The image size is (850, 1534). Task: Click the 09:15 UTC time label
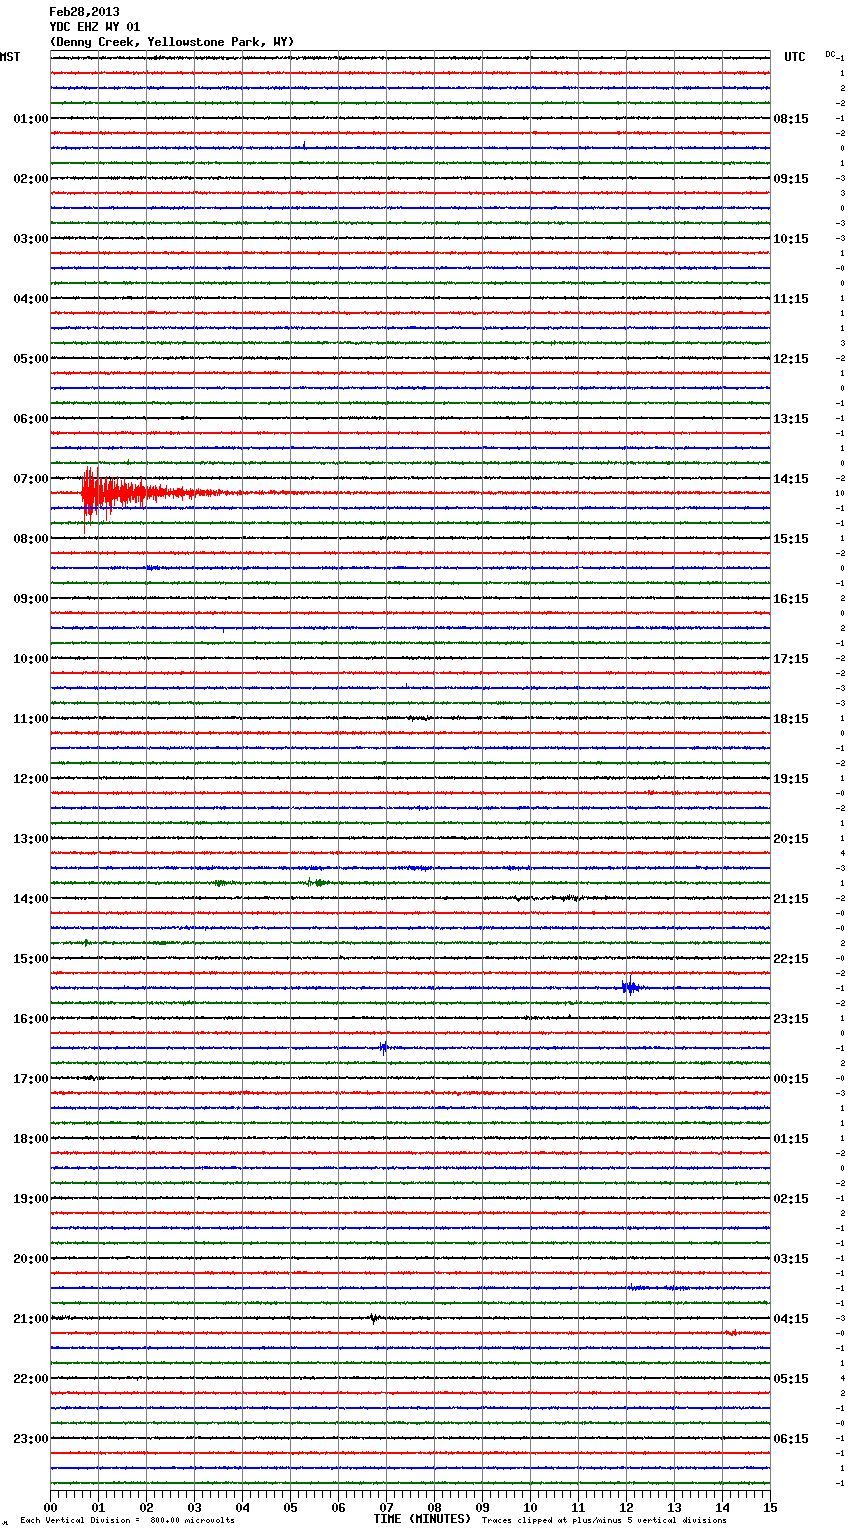(791, 179)
